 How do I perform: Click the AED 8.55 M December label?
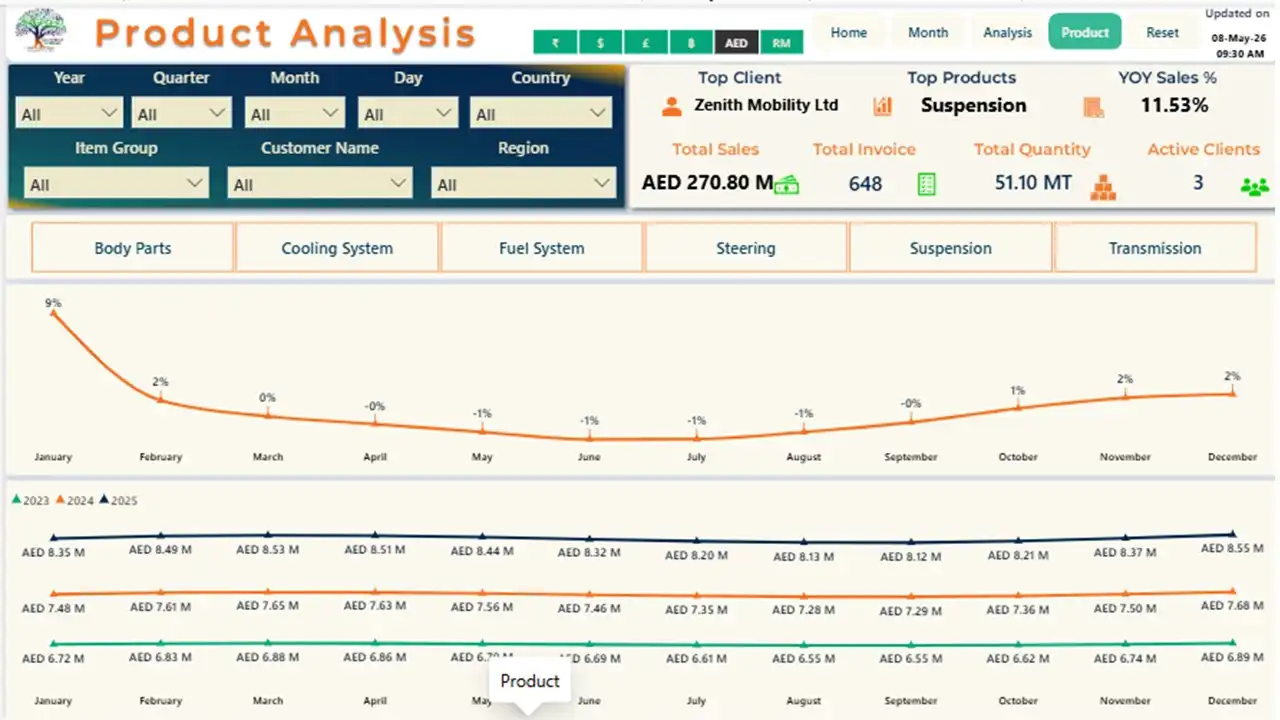coord(1232,549)
